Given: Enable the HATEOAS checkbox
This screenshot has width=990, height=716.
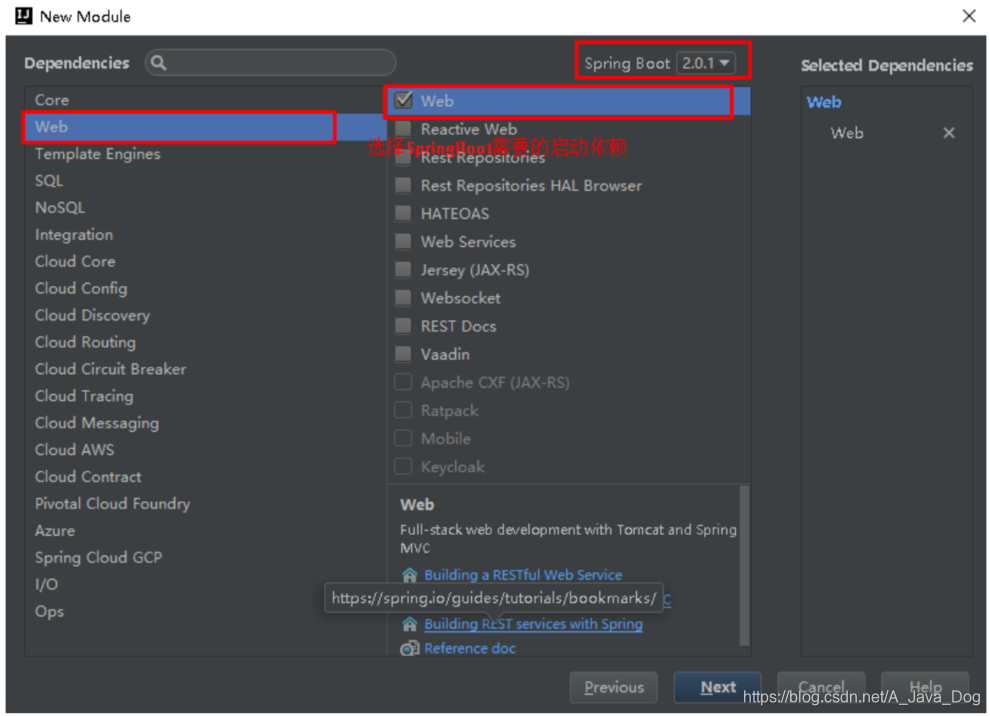Looking at the screenshot, I should [403, 213].
